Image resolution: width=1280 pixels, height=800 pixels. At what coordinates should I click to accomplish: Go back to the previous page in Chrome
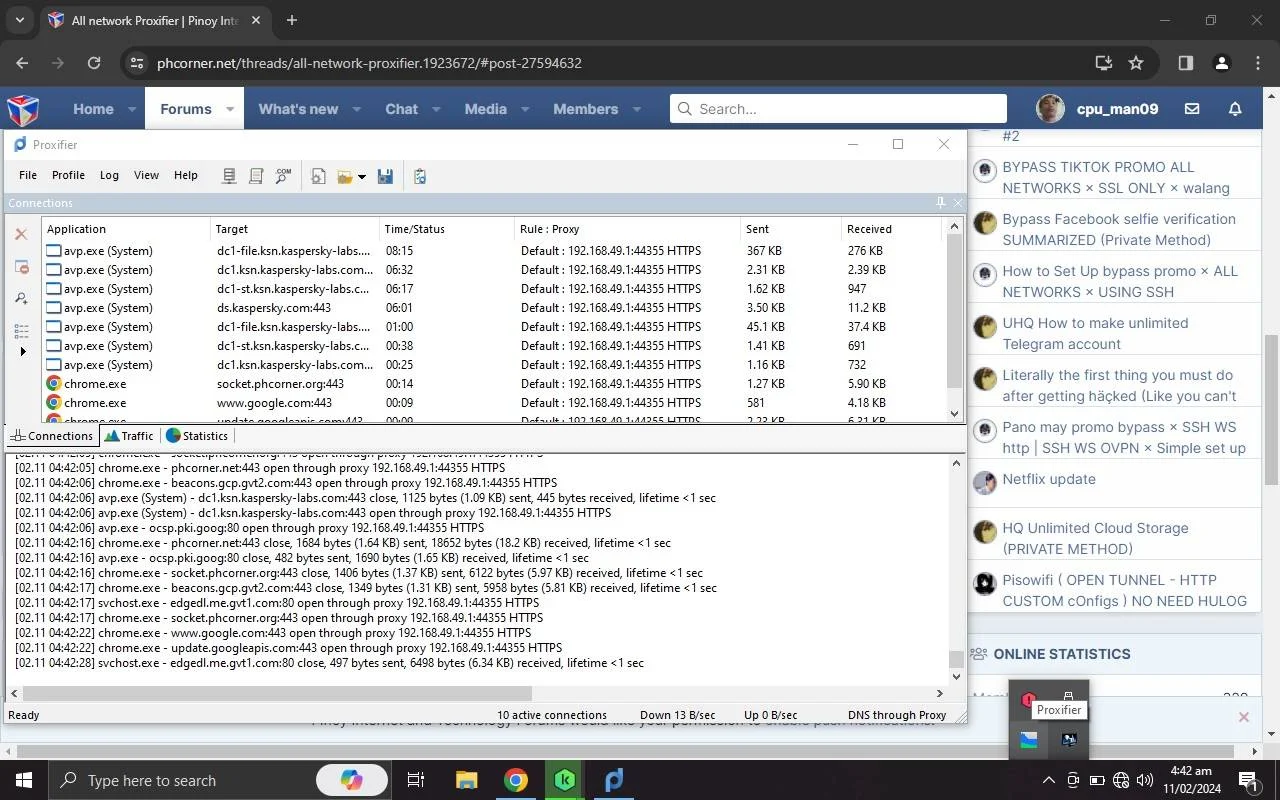(x=22, y=63)
